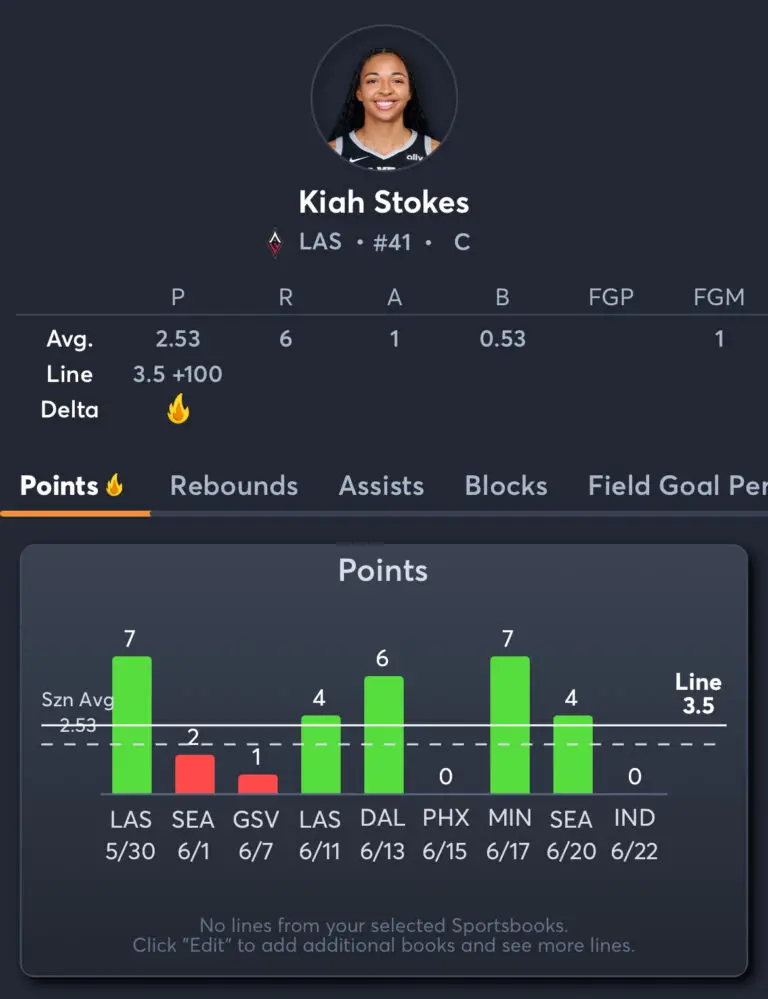The height and width of the screenshot is (999, 768).
Task: Tap the red 2-point bar for SEA 6/1
Action: coord(195,773)
